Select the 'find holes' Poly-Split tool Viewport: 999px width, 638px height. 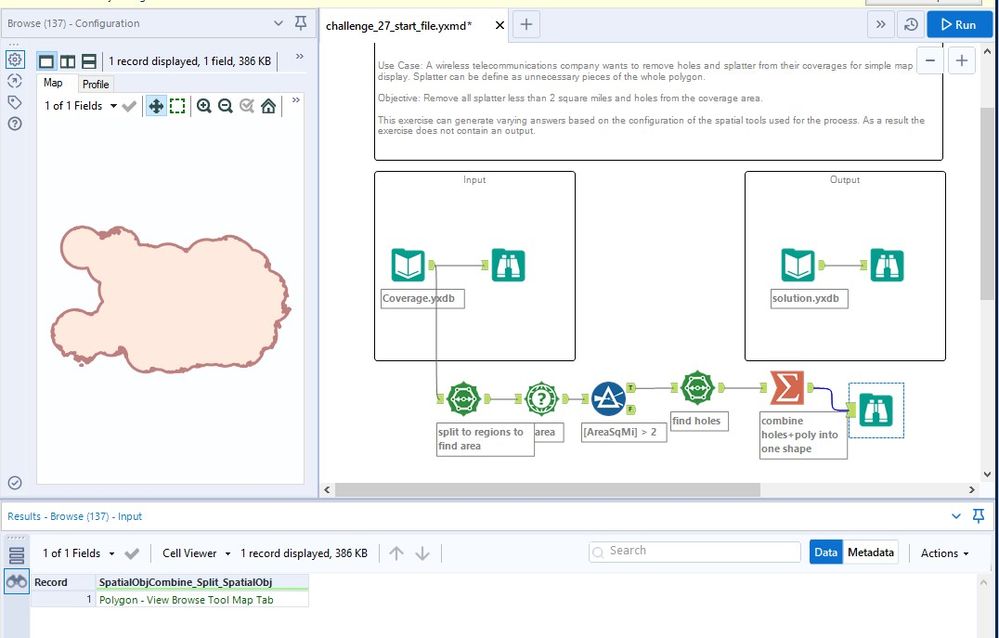click(x=698, y=388)
